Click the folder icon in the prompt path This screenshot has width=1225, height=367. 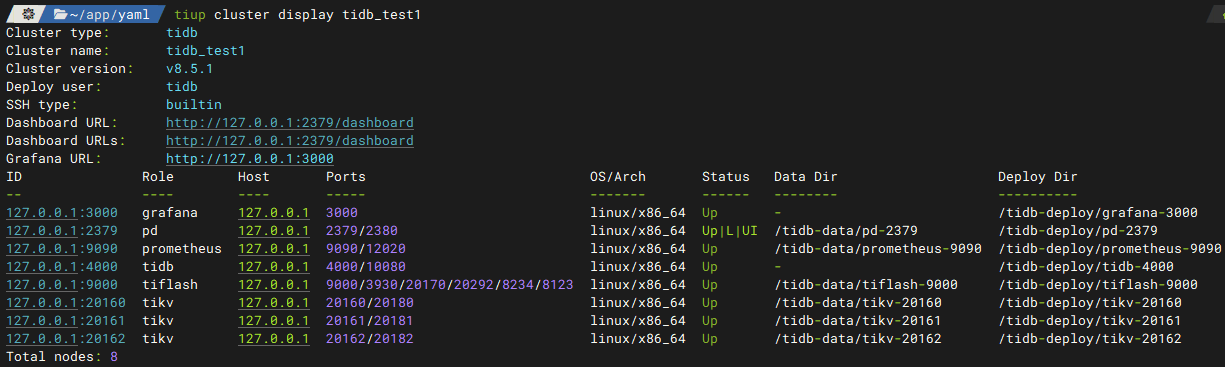(x=62, y=14)
